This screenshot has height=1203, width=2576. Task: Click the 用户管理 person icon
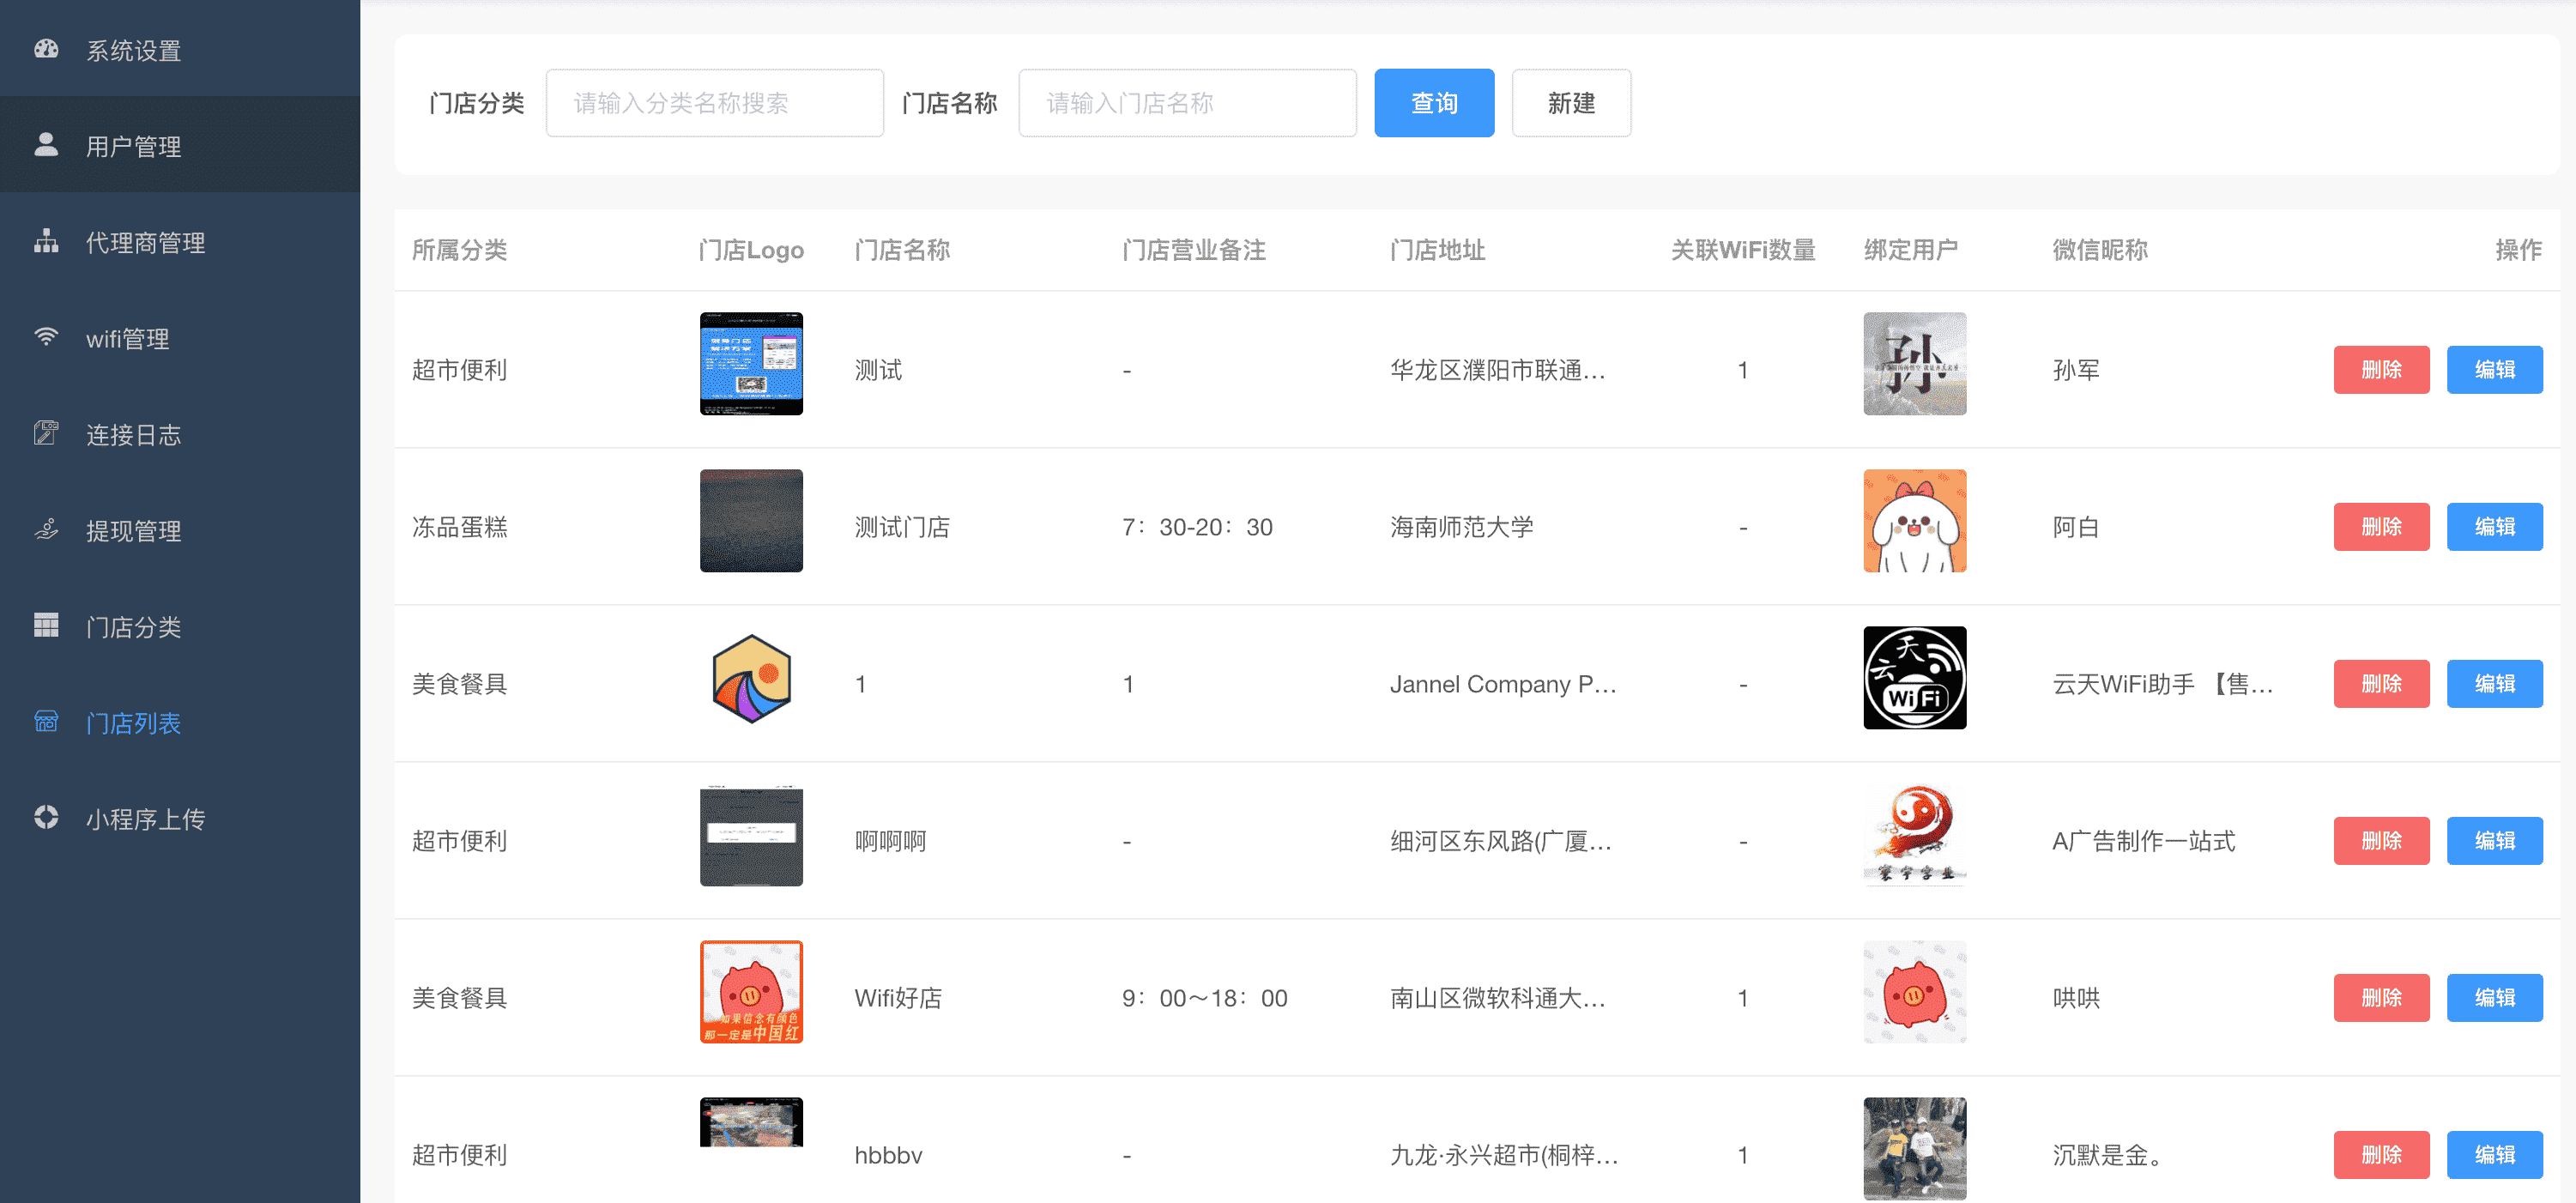46,145
